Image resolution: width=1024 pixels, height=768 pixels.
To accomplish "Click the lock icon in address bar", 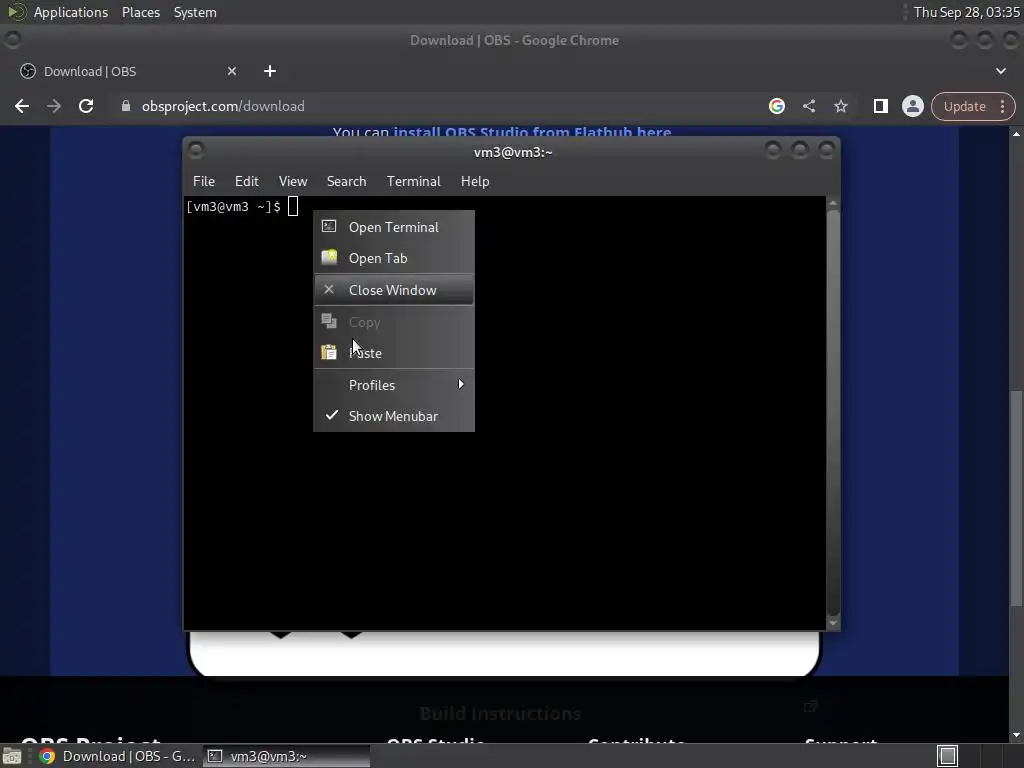I will [x=126, y=106].
